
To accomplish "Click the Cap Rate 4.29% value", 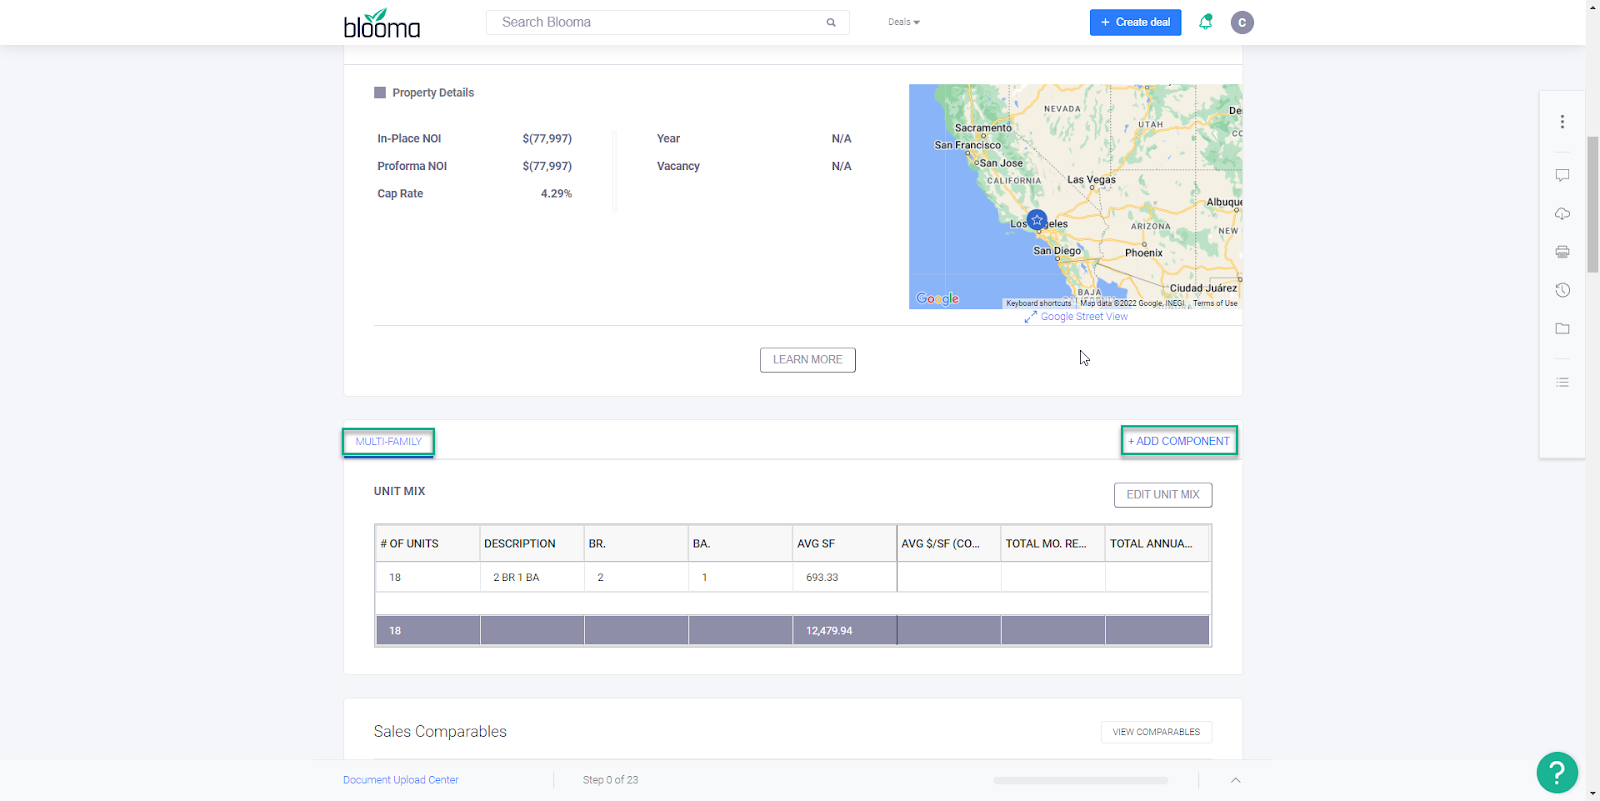I will point(556,194).
